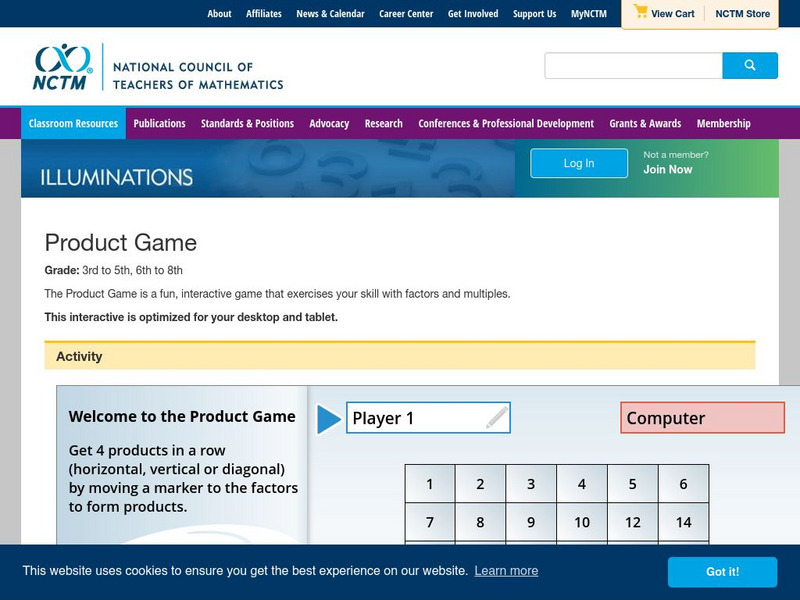Dismiss cookie notice with Got it!
This screenshot has width=800, height=600.
coord(722,572)
